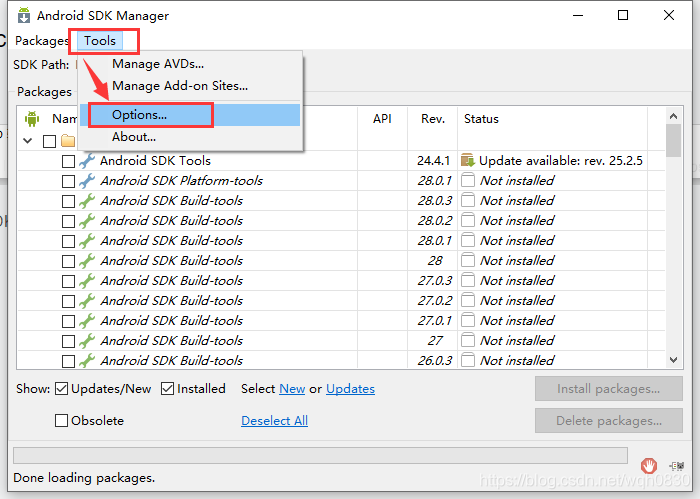Open the About... menu entry
The width and height of the screenshot is (700, 499).
[x=133, y=137]
